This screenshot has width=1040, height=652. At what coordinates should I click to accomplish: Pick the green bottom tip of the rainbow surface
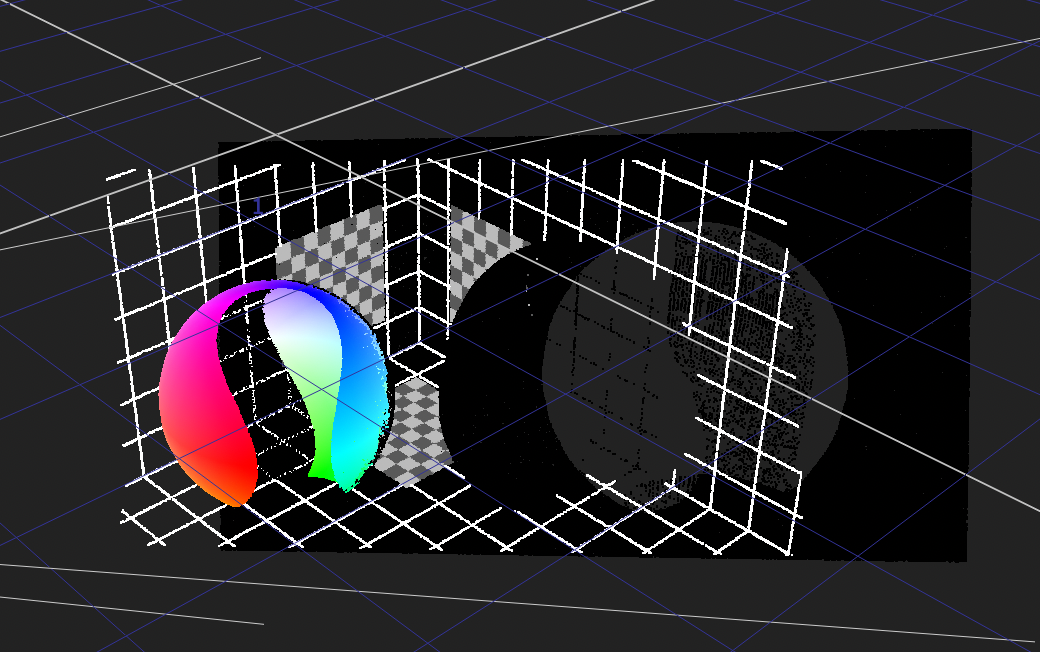point(321,467)
